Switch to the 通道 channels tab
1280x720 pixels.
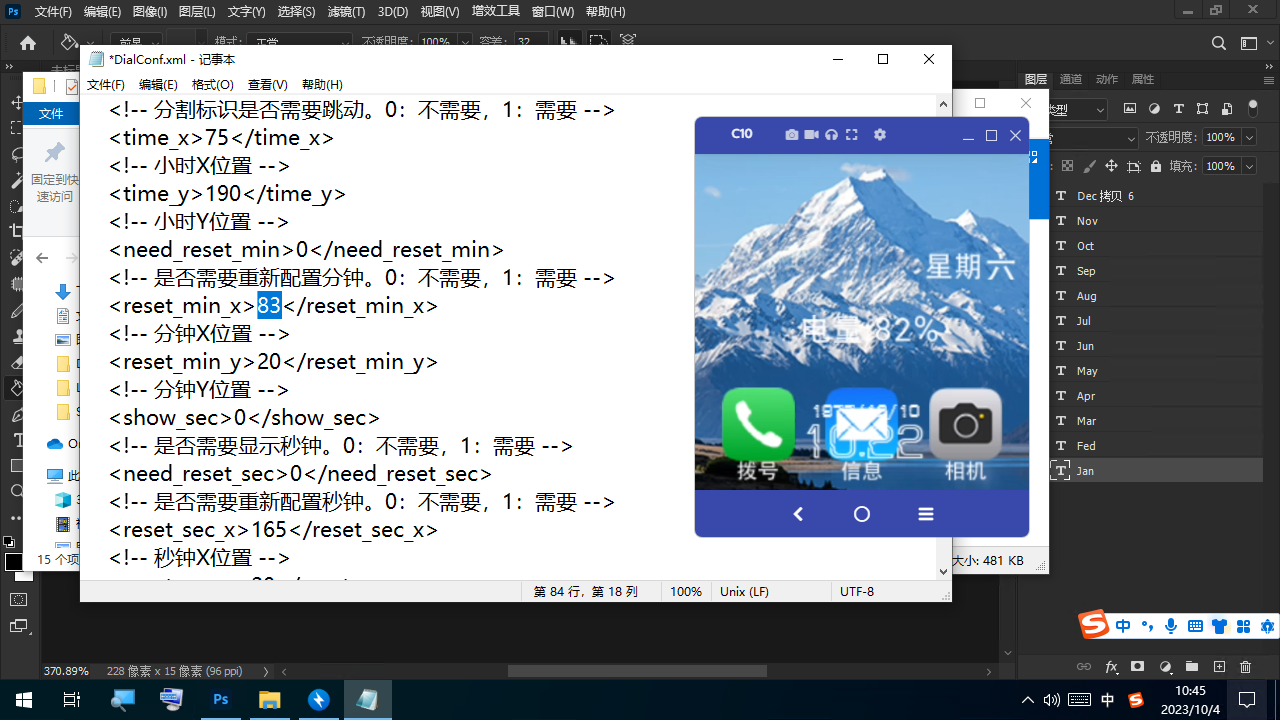pyautogui.click(x=1070, y=79)
